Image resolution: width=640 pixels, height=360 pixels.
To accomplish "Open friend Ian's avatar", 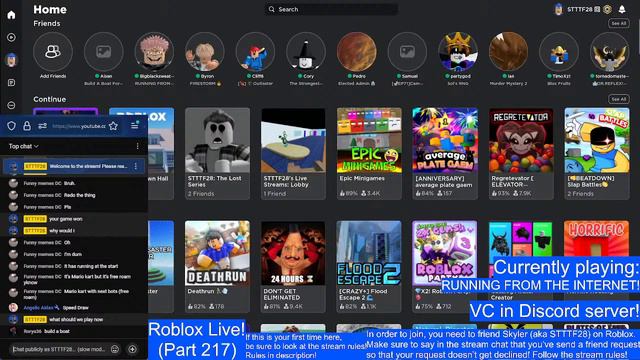I will coord(509,52).
